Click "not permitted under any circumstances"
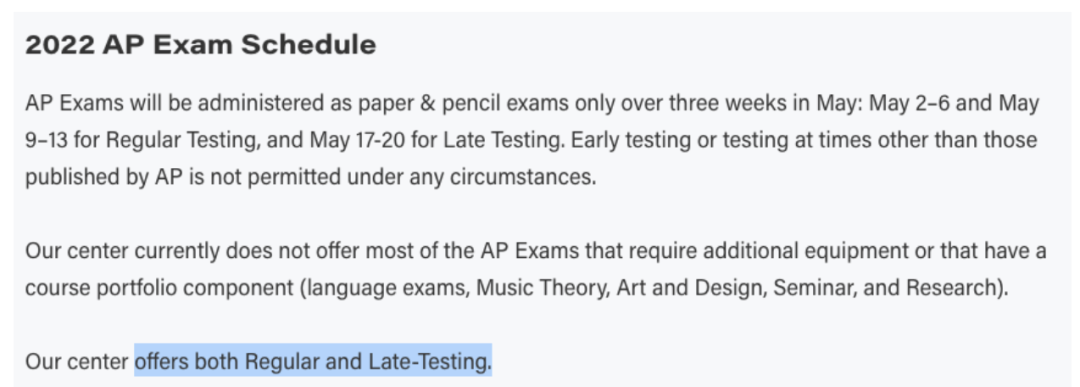The width and height of the screenshot is (1080, 387). 402,177
